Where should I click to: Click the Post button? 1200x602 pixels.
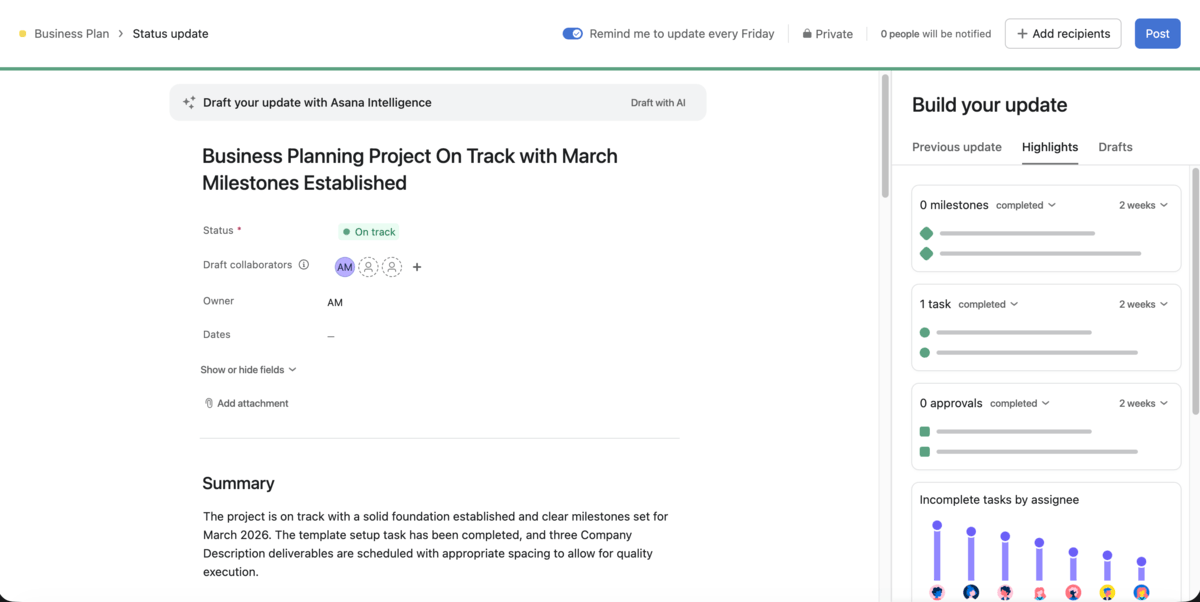[x=1157, y=33]
